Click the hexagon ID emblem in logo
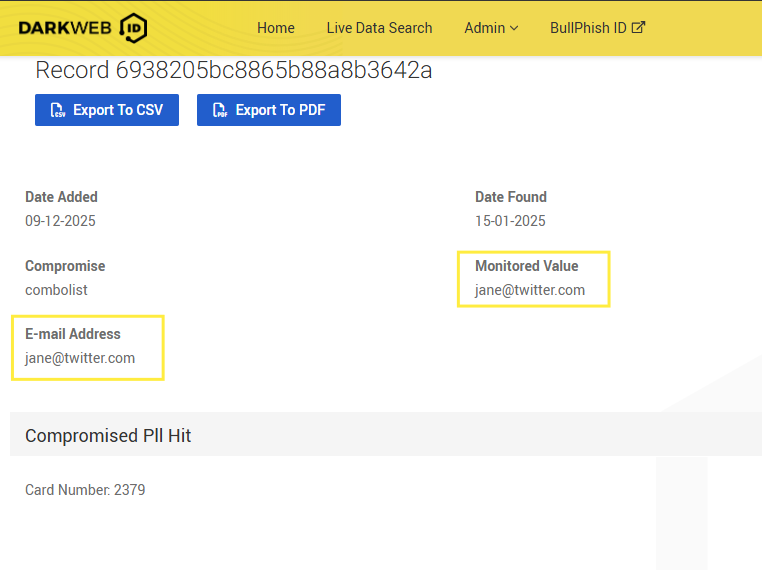762x570 pixels. 132,28
